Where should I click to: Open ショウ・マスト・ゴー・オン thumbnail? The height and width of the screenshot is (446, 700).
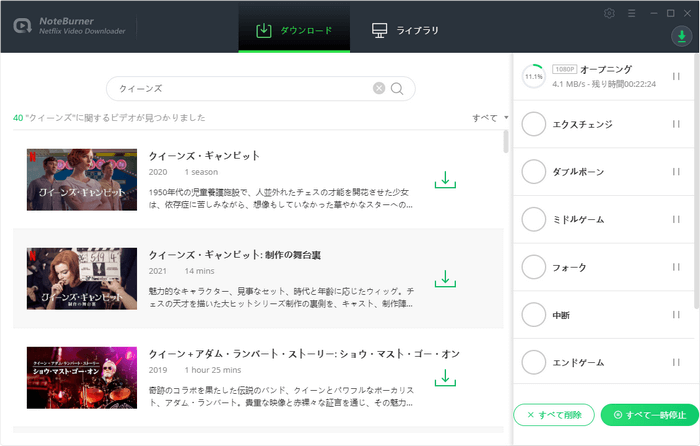click(82, 378)
